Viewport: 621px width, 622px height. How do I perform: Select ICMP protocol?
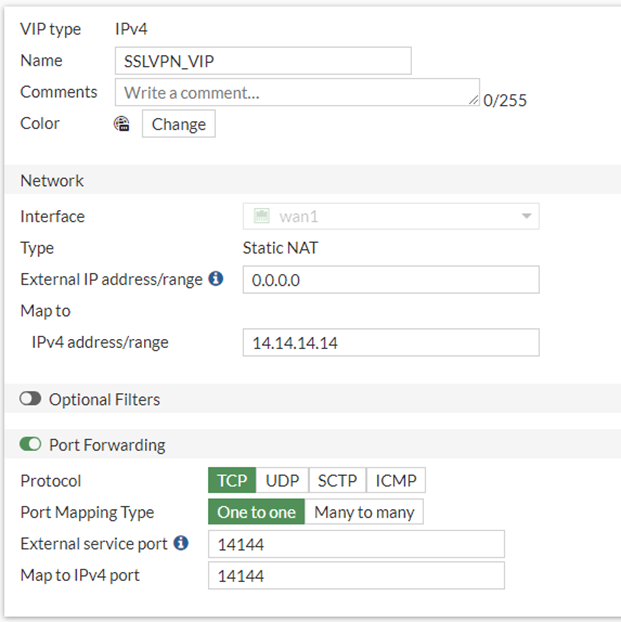396,481
